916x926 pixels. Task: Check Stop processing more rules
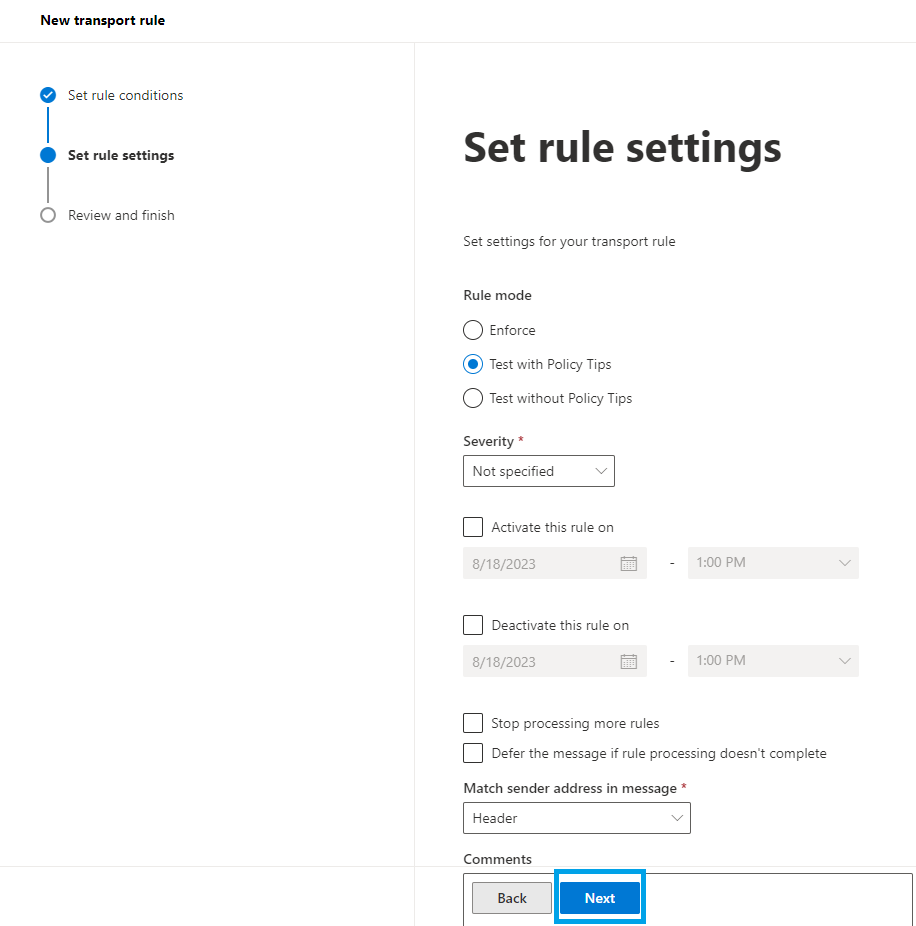pyautogui.click(x=472, y=723)
